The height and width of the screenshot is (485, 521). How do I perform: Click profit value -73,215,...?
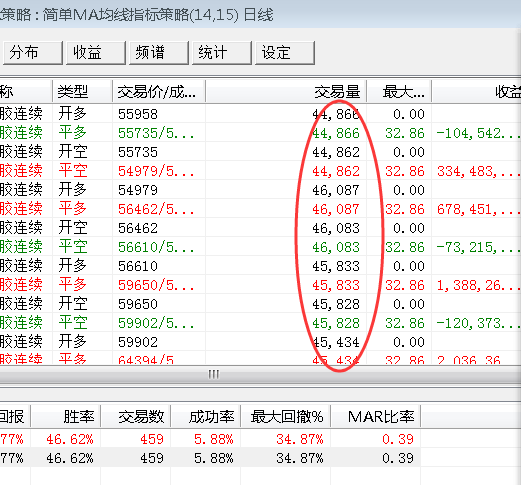click(x=478, y=247)
